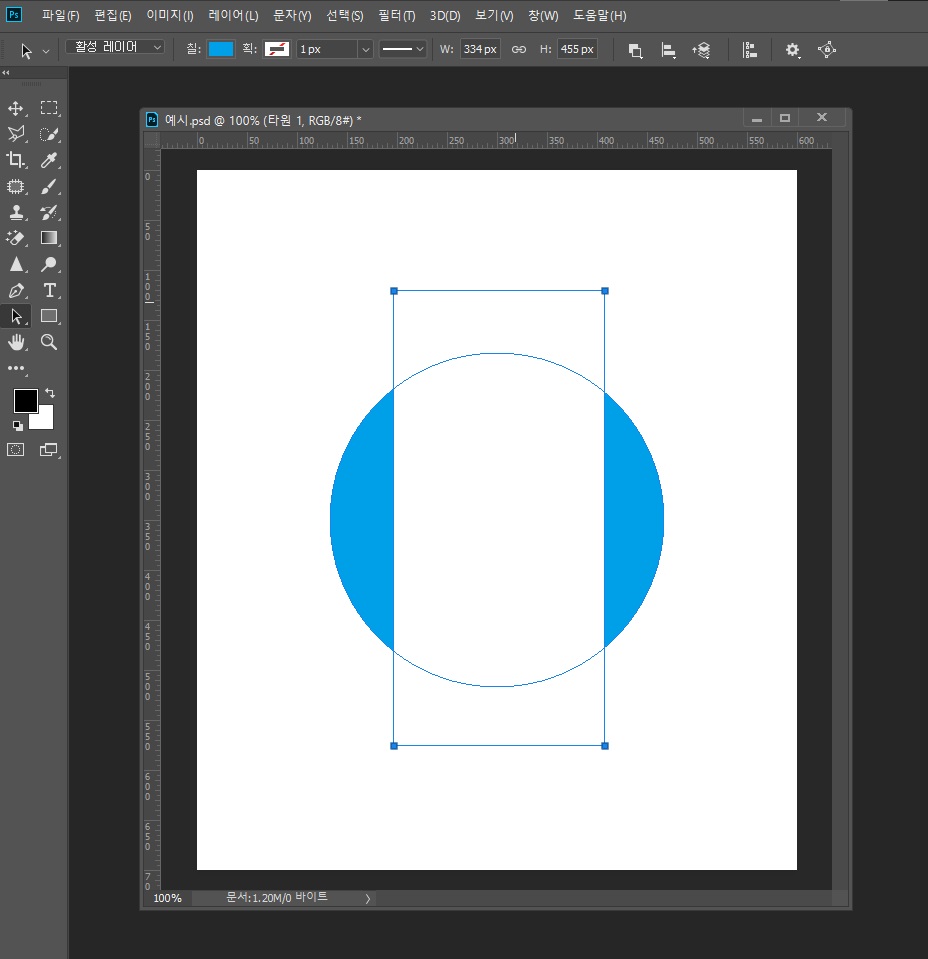Collapse the toolbar with double arrows

(x=6, y=72)
